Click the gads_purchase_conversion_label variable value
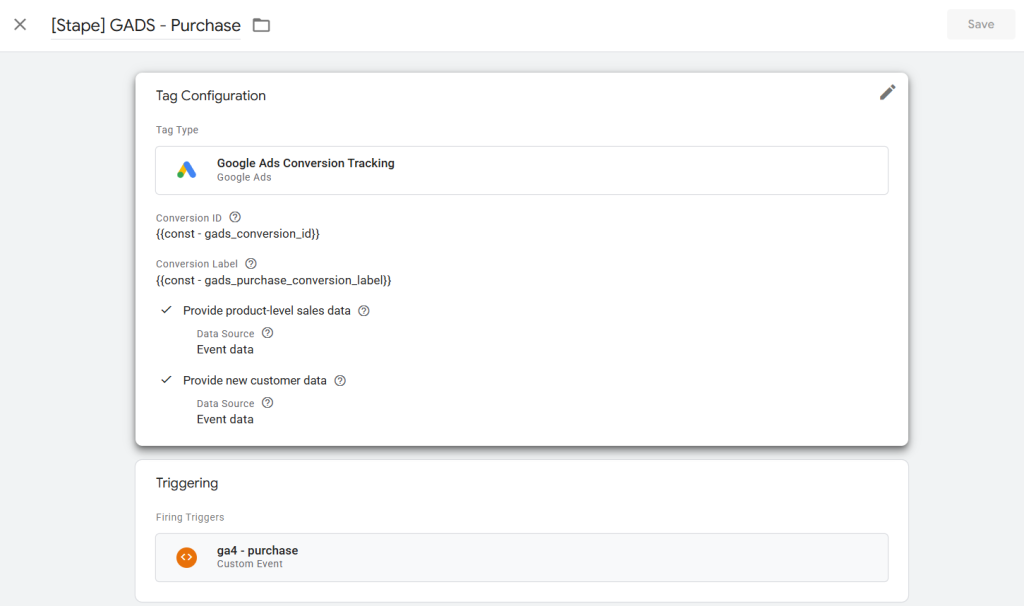1024x606 pixels. point(273,280)
